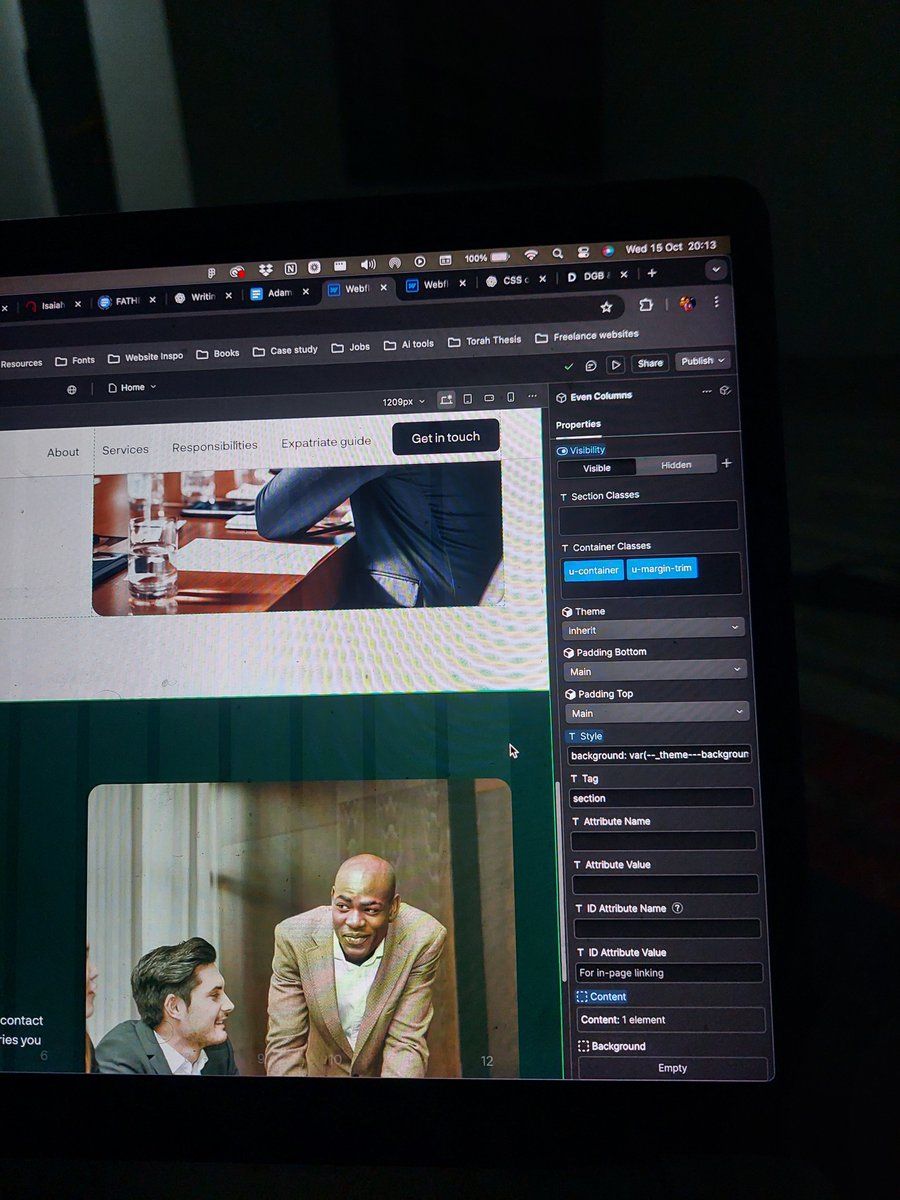900x1200 pixels.
Task: Click the Style background value field
Action: click(x=660, y=755)
